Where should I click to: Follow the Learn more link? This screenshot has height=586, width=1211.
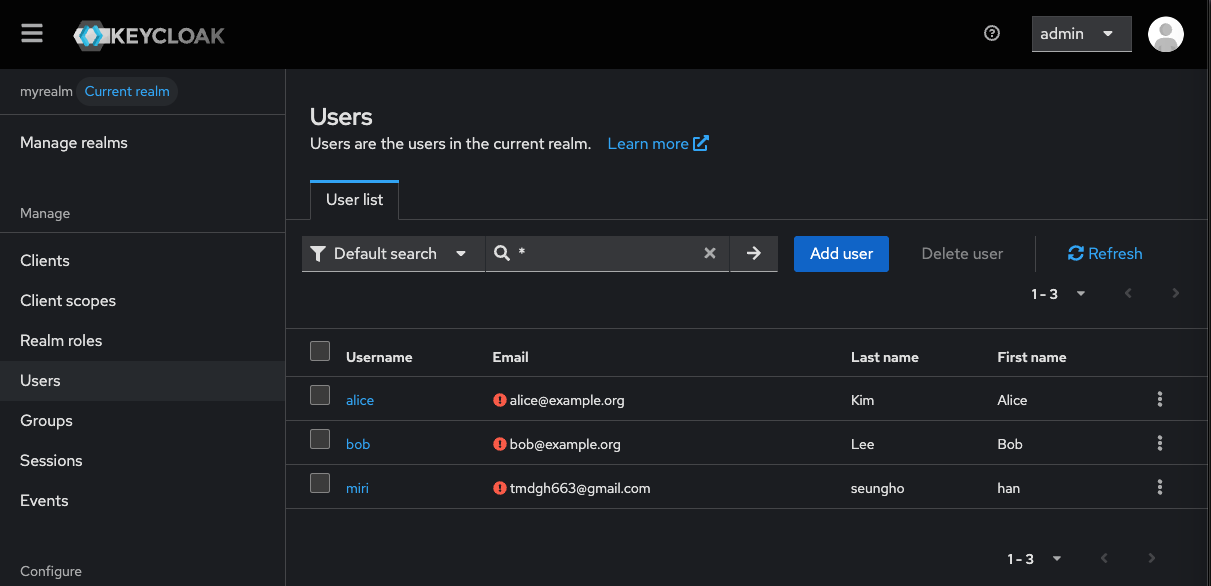pyautogui.click(x=658, y=144)
